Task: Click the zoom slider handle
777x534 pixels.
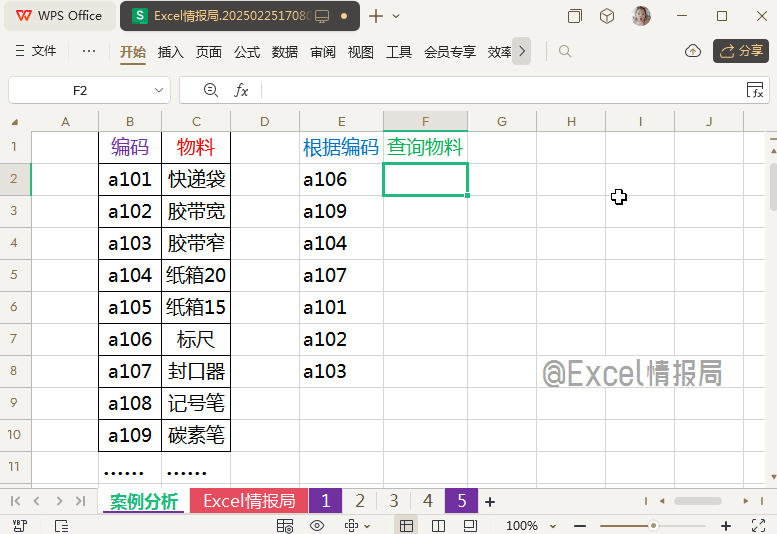Action: pyautogui.click(x=654, y=526)
